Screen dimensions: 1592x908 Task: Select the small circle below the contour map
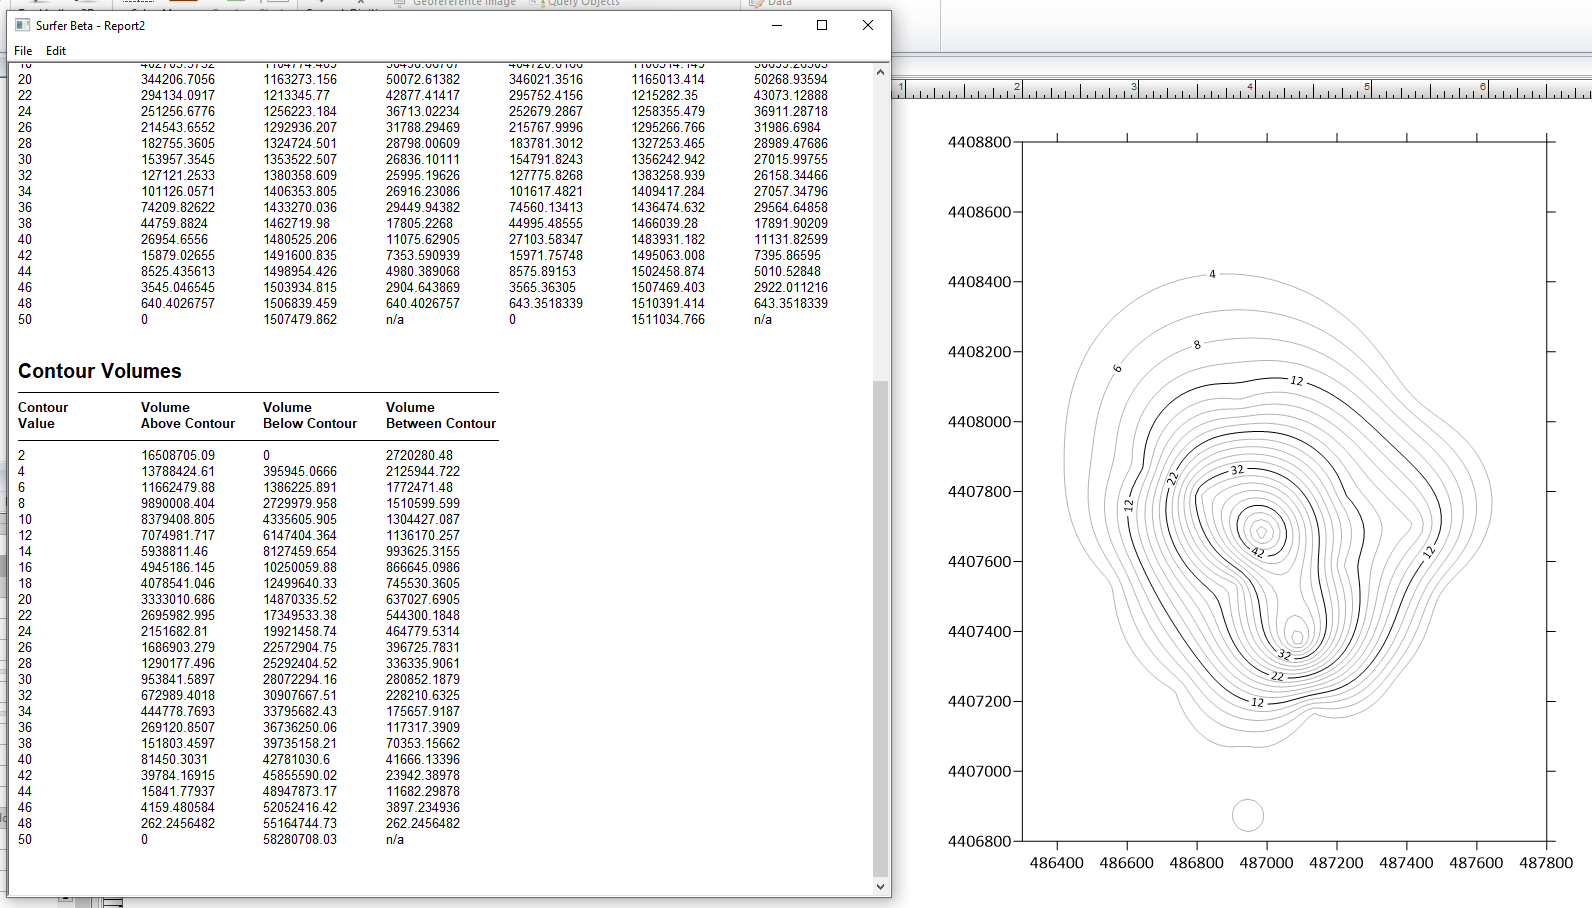(1248, 815)
